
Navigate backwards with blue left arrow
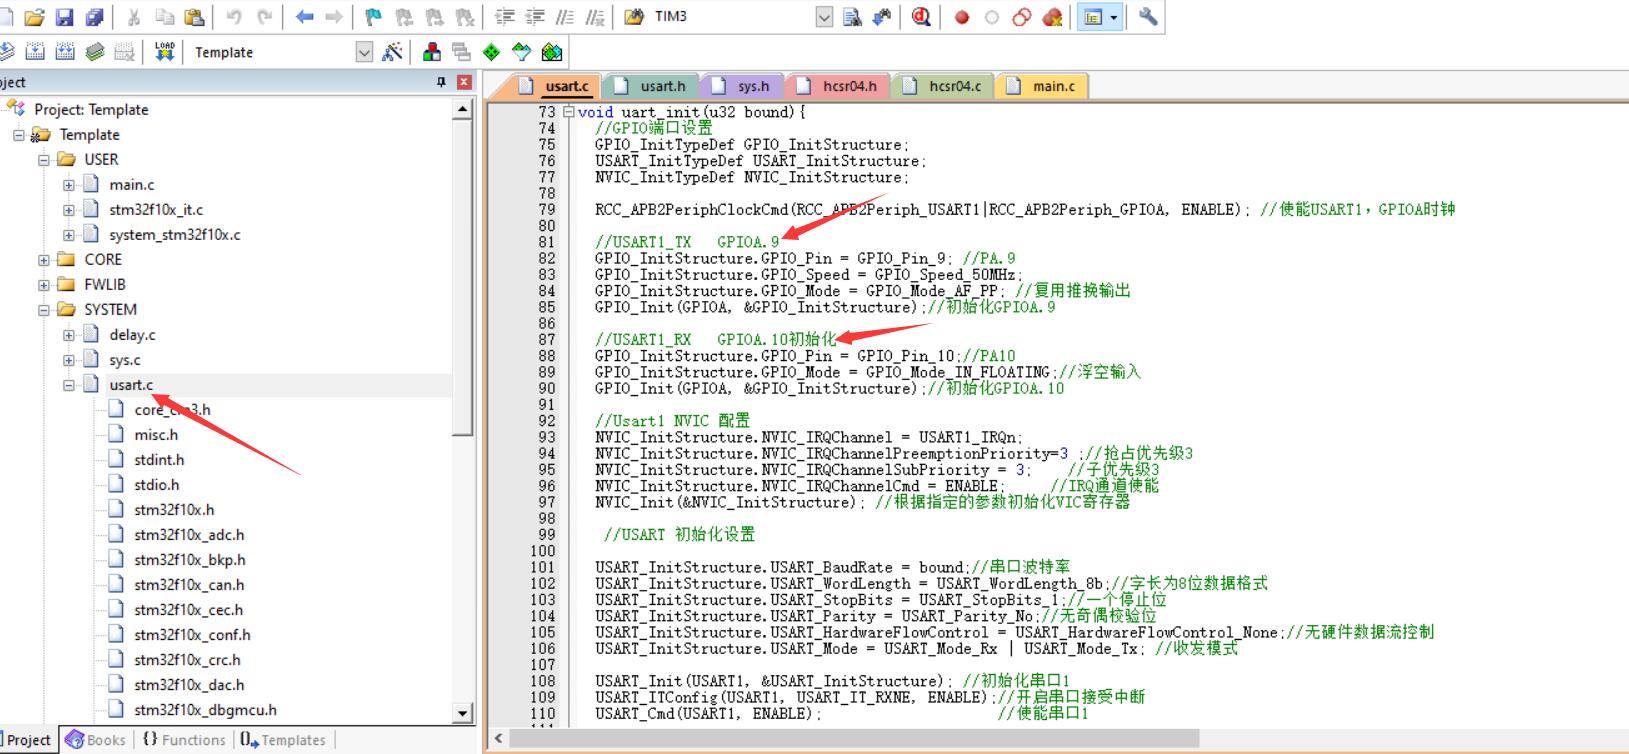click(305, 17)
